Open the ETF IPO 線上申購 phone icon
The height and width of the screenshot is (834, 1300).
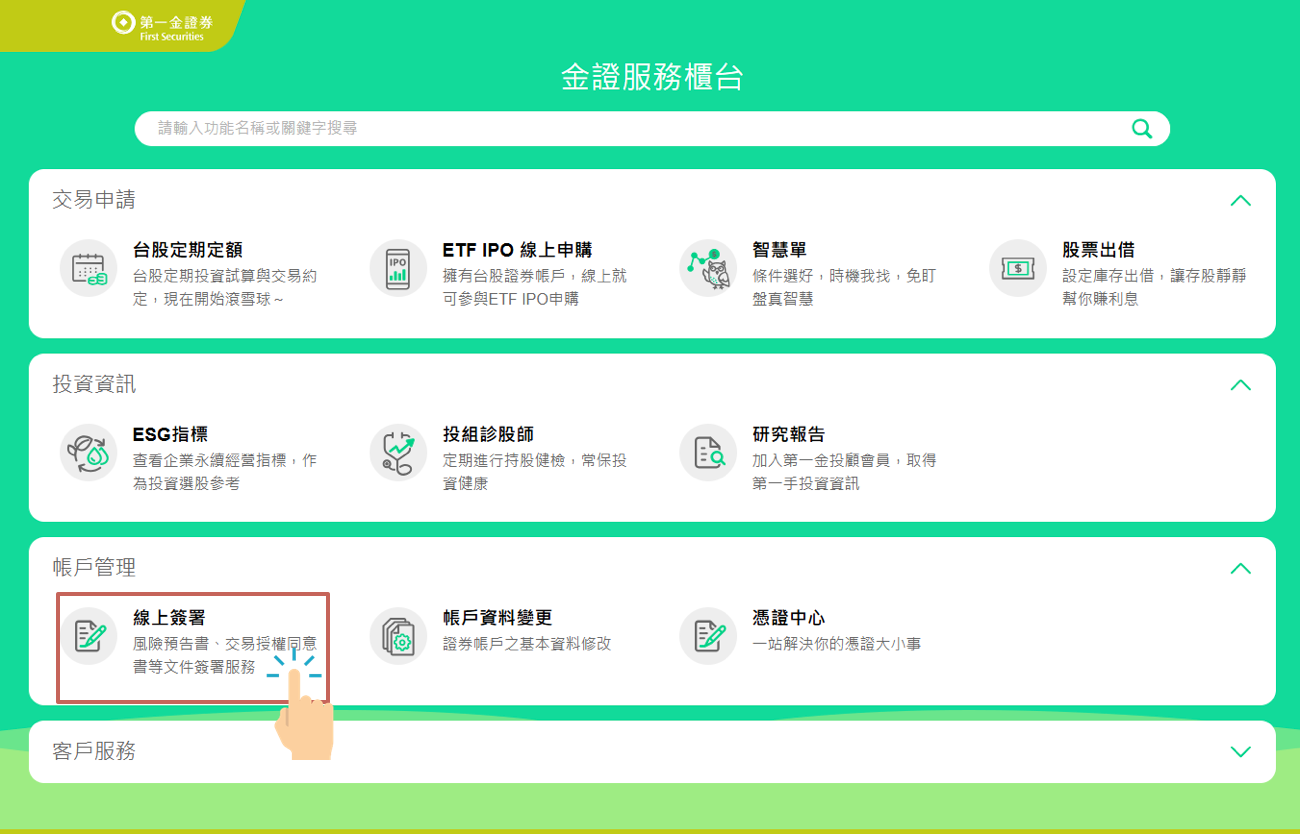pos(398,268)
